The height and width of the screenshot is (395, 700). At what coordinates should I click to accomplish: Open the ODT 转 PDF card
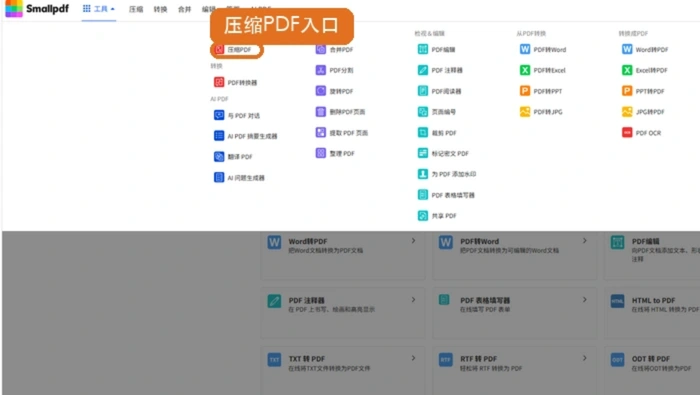pos(652,370)
